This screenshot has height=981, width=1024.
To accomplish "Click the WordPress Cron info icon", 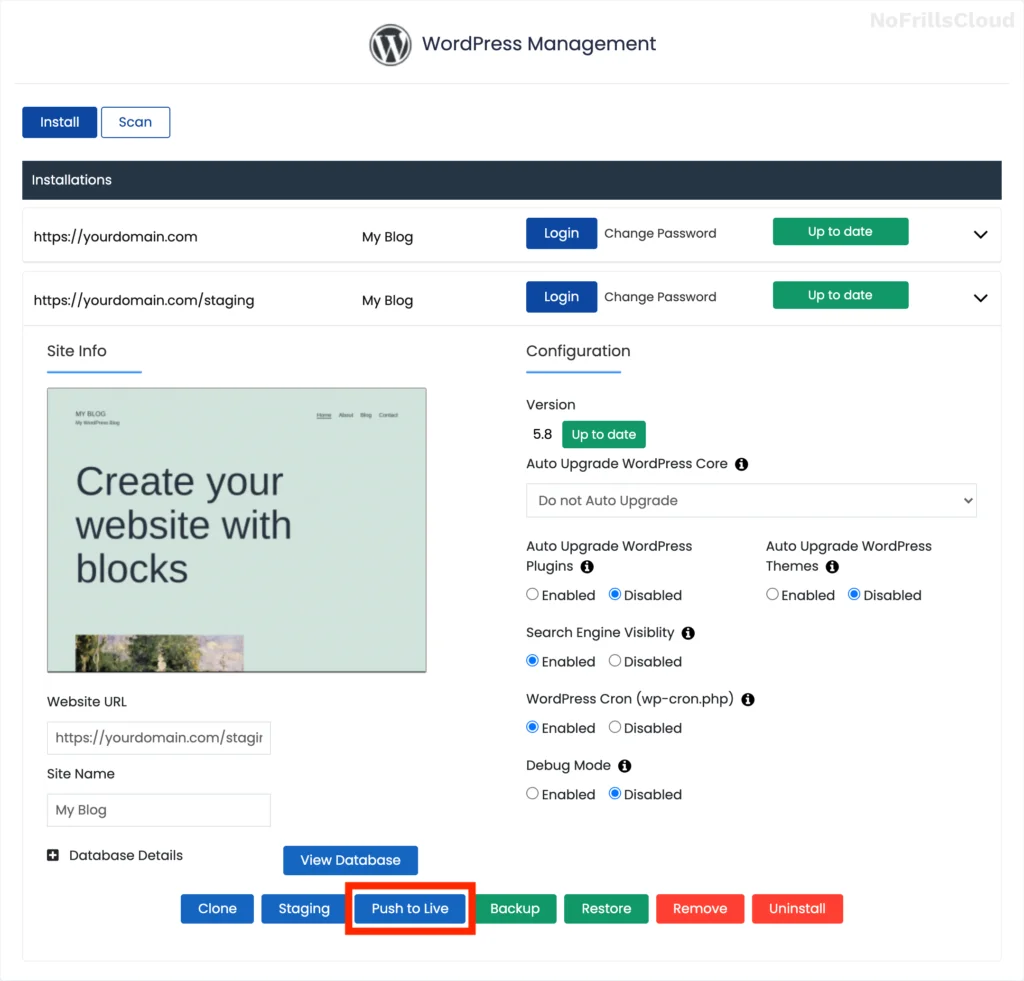I will click(747, 699).
